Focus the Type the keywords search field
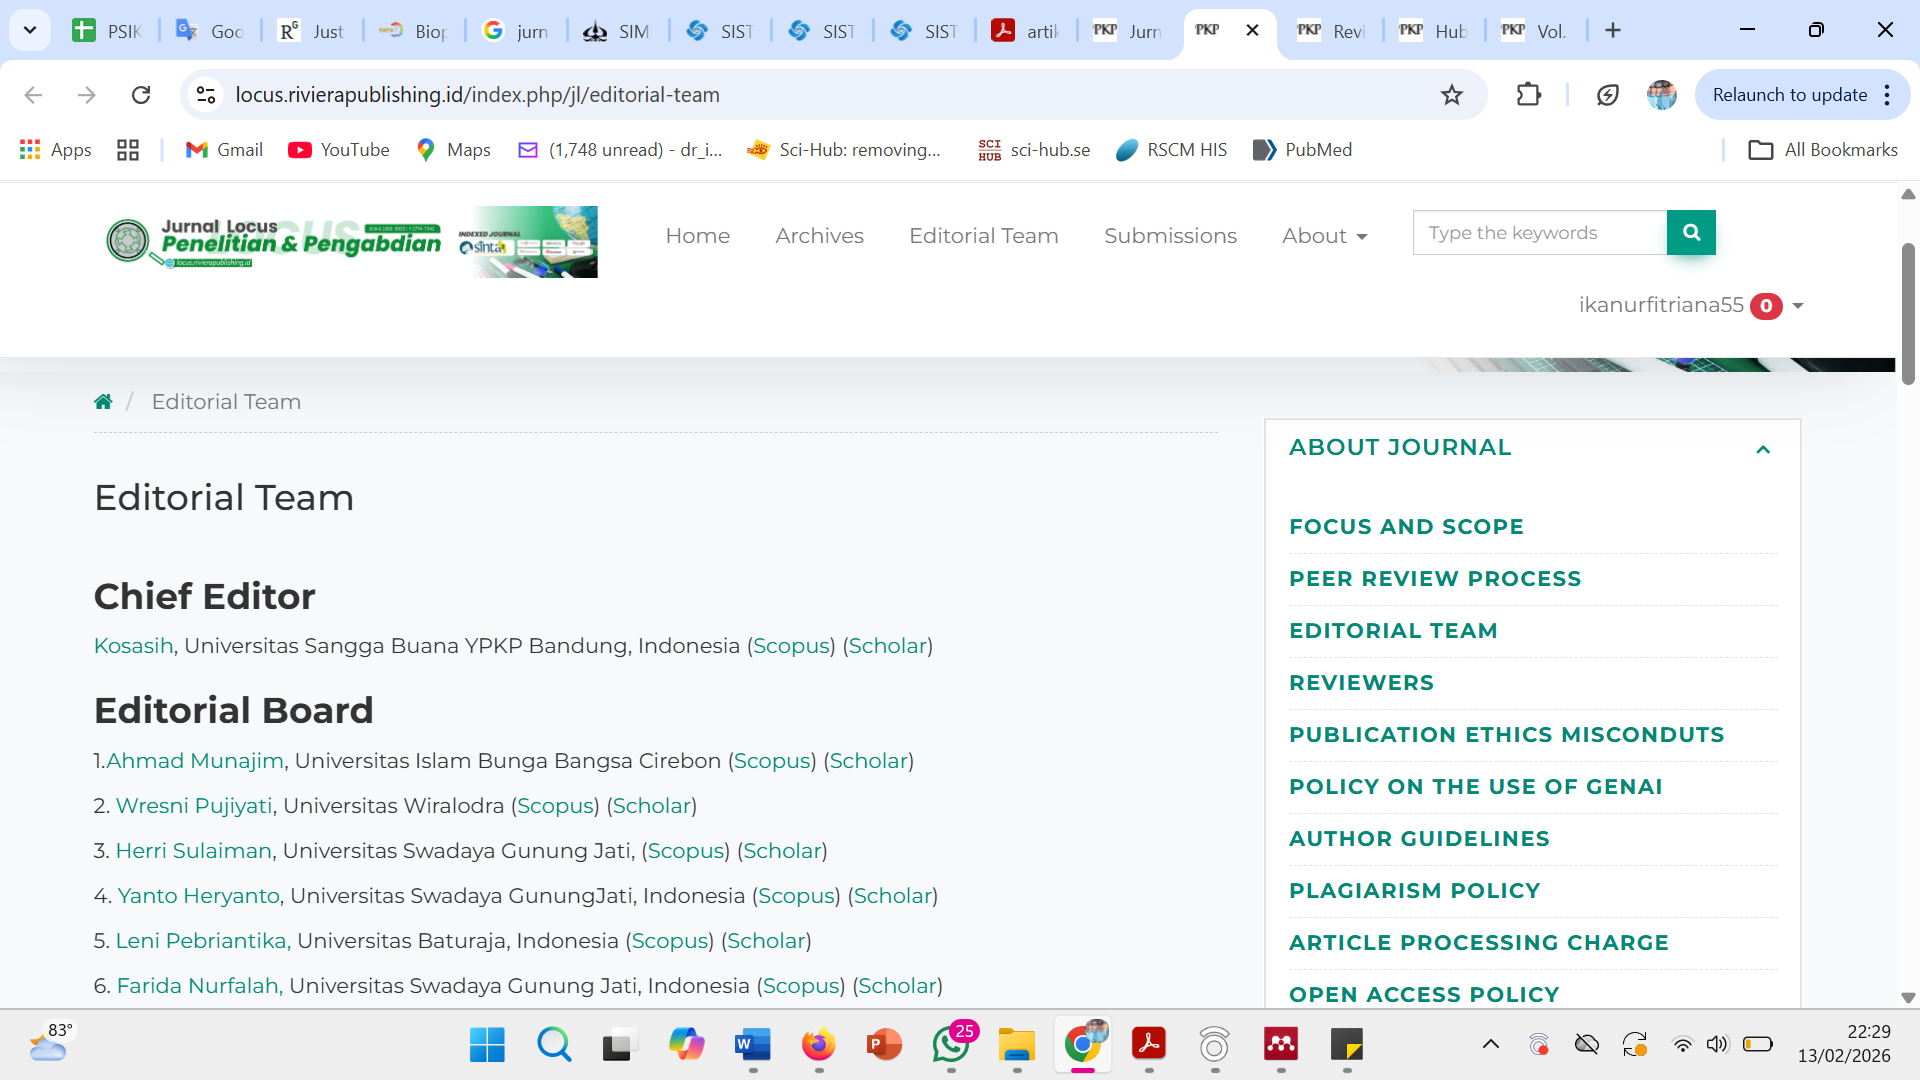Screen dimensions: 1920x1080 click(x=1539, y=233)
